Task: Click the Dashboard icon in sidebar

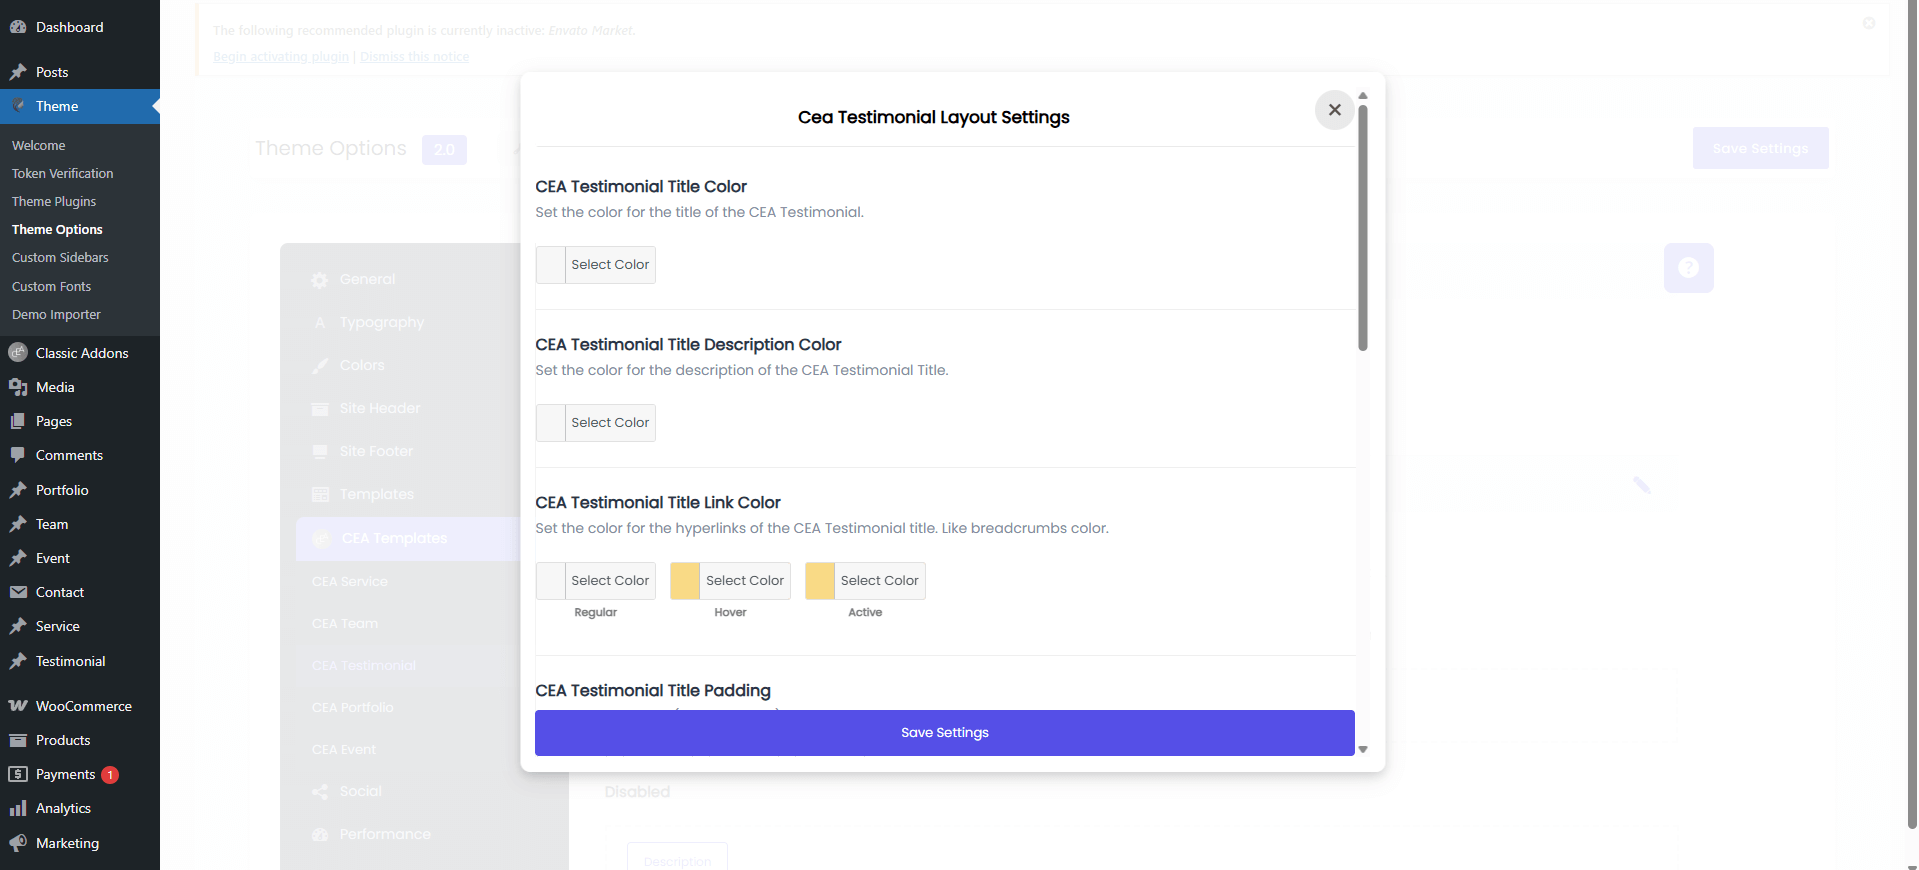Action: [18, 27]
